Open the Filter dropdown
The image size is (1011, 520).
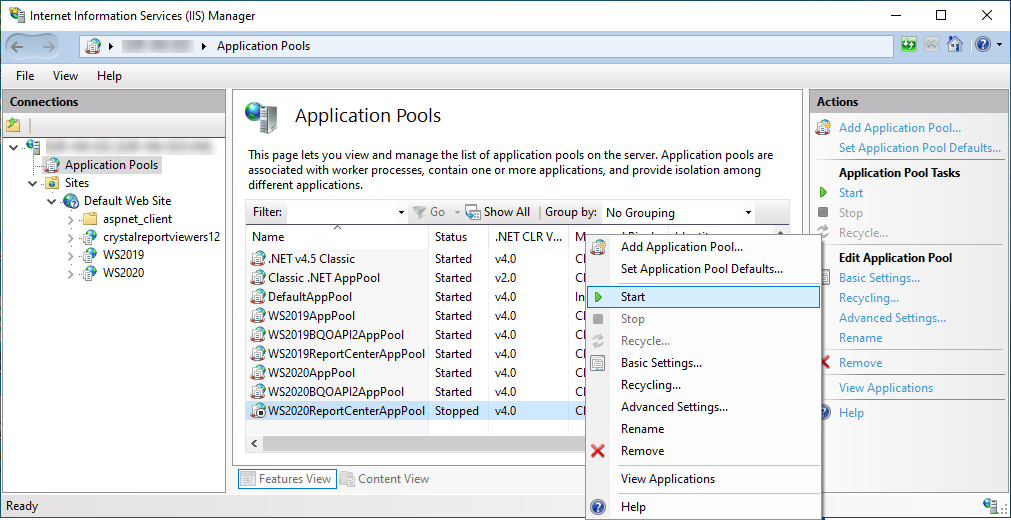pos(401,212)
